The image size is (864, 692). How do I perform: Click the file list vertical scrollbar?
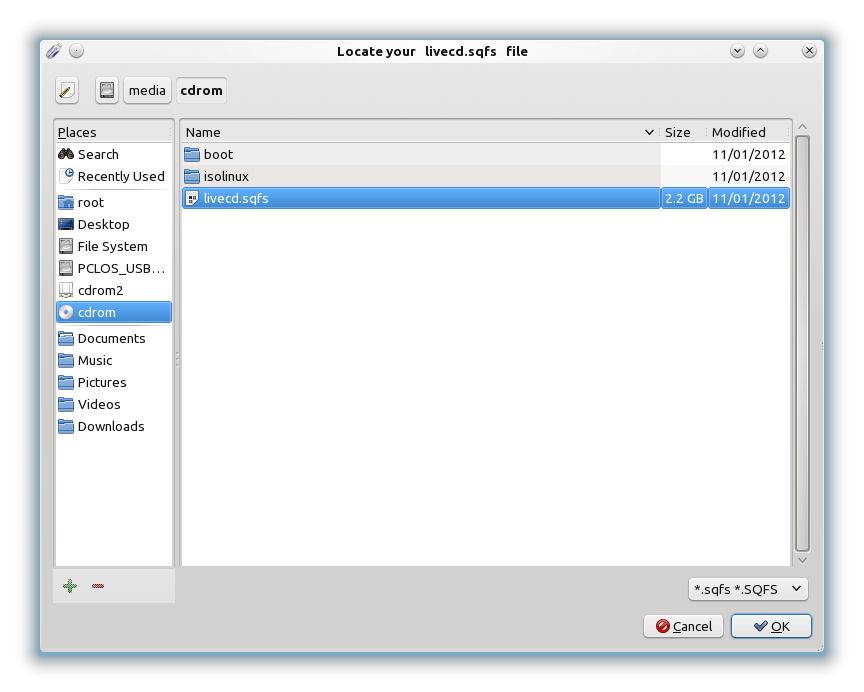point(802,343)
